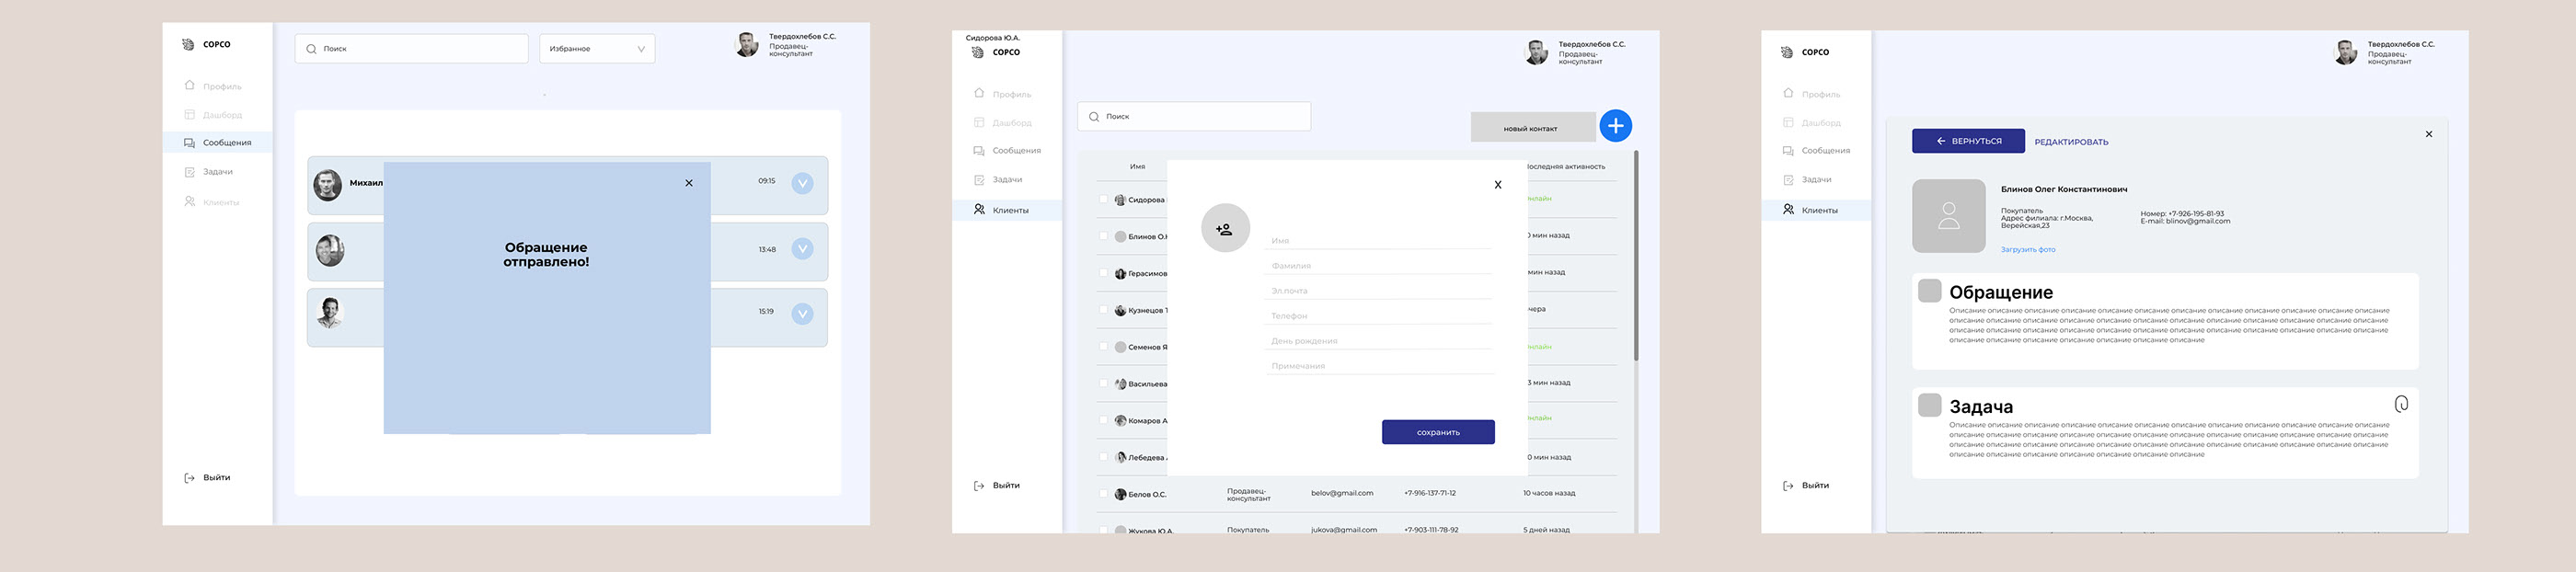Click the blue plus add-contact button

pyautogui.click(x=1615, y=126)
